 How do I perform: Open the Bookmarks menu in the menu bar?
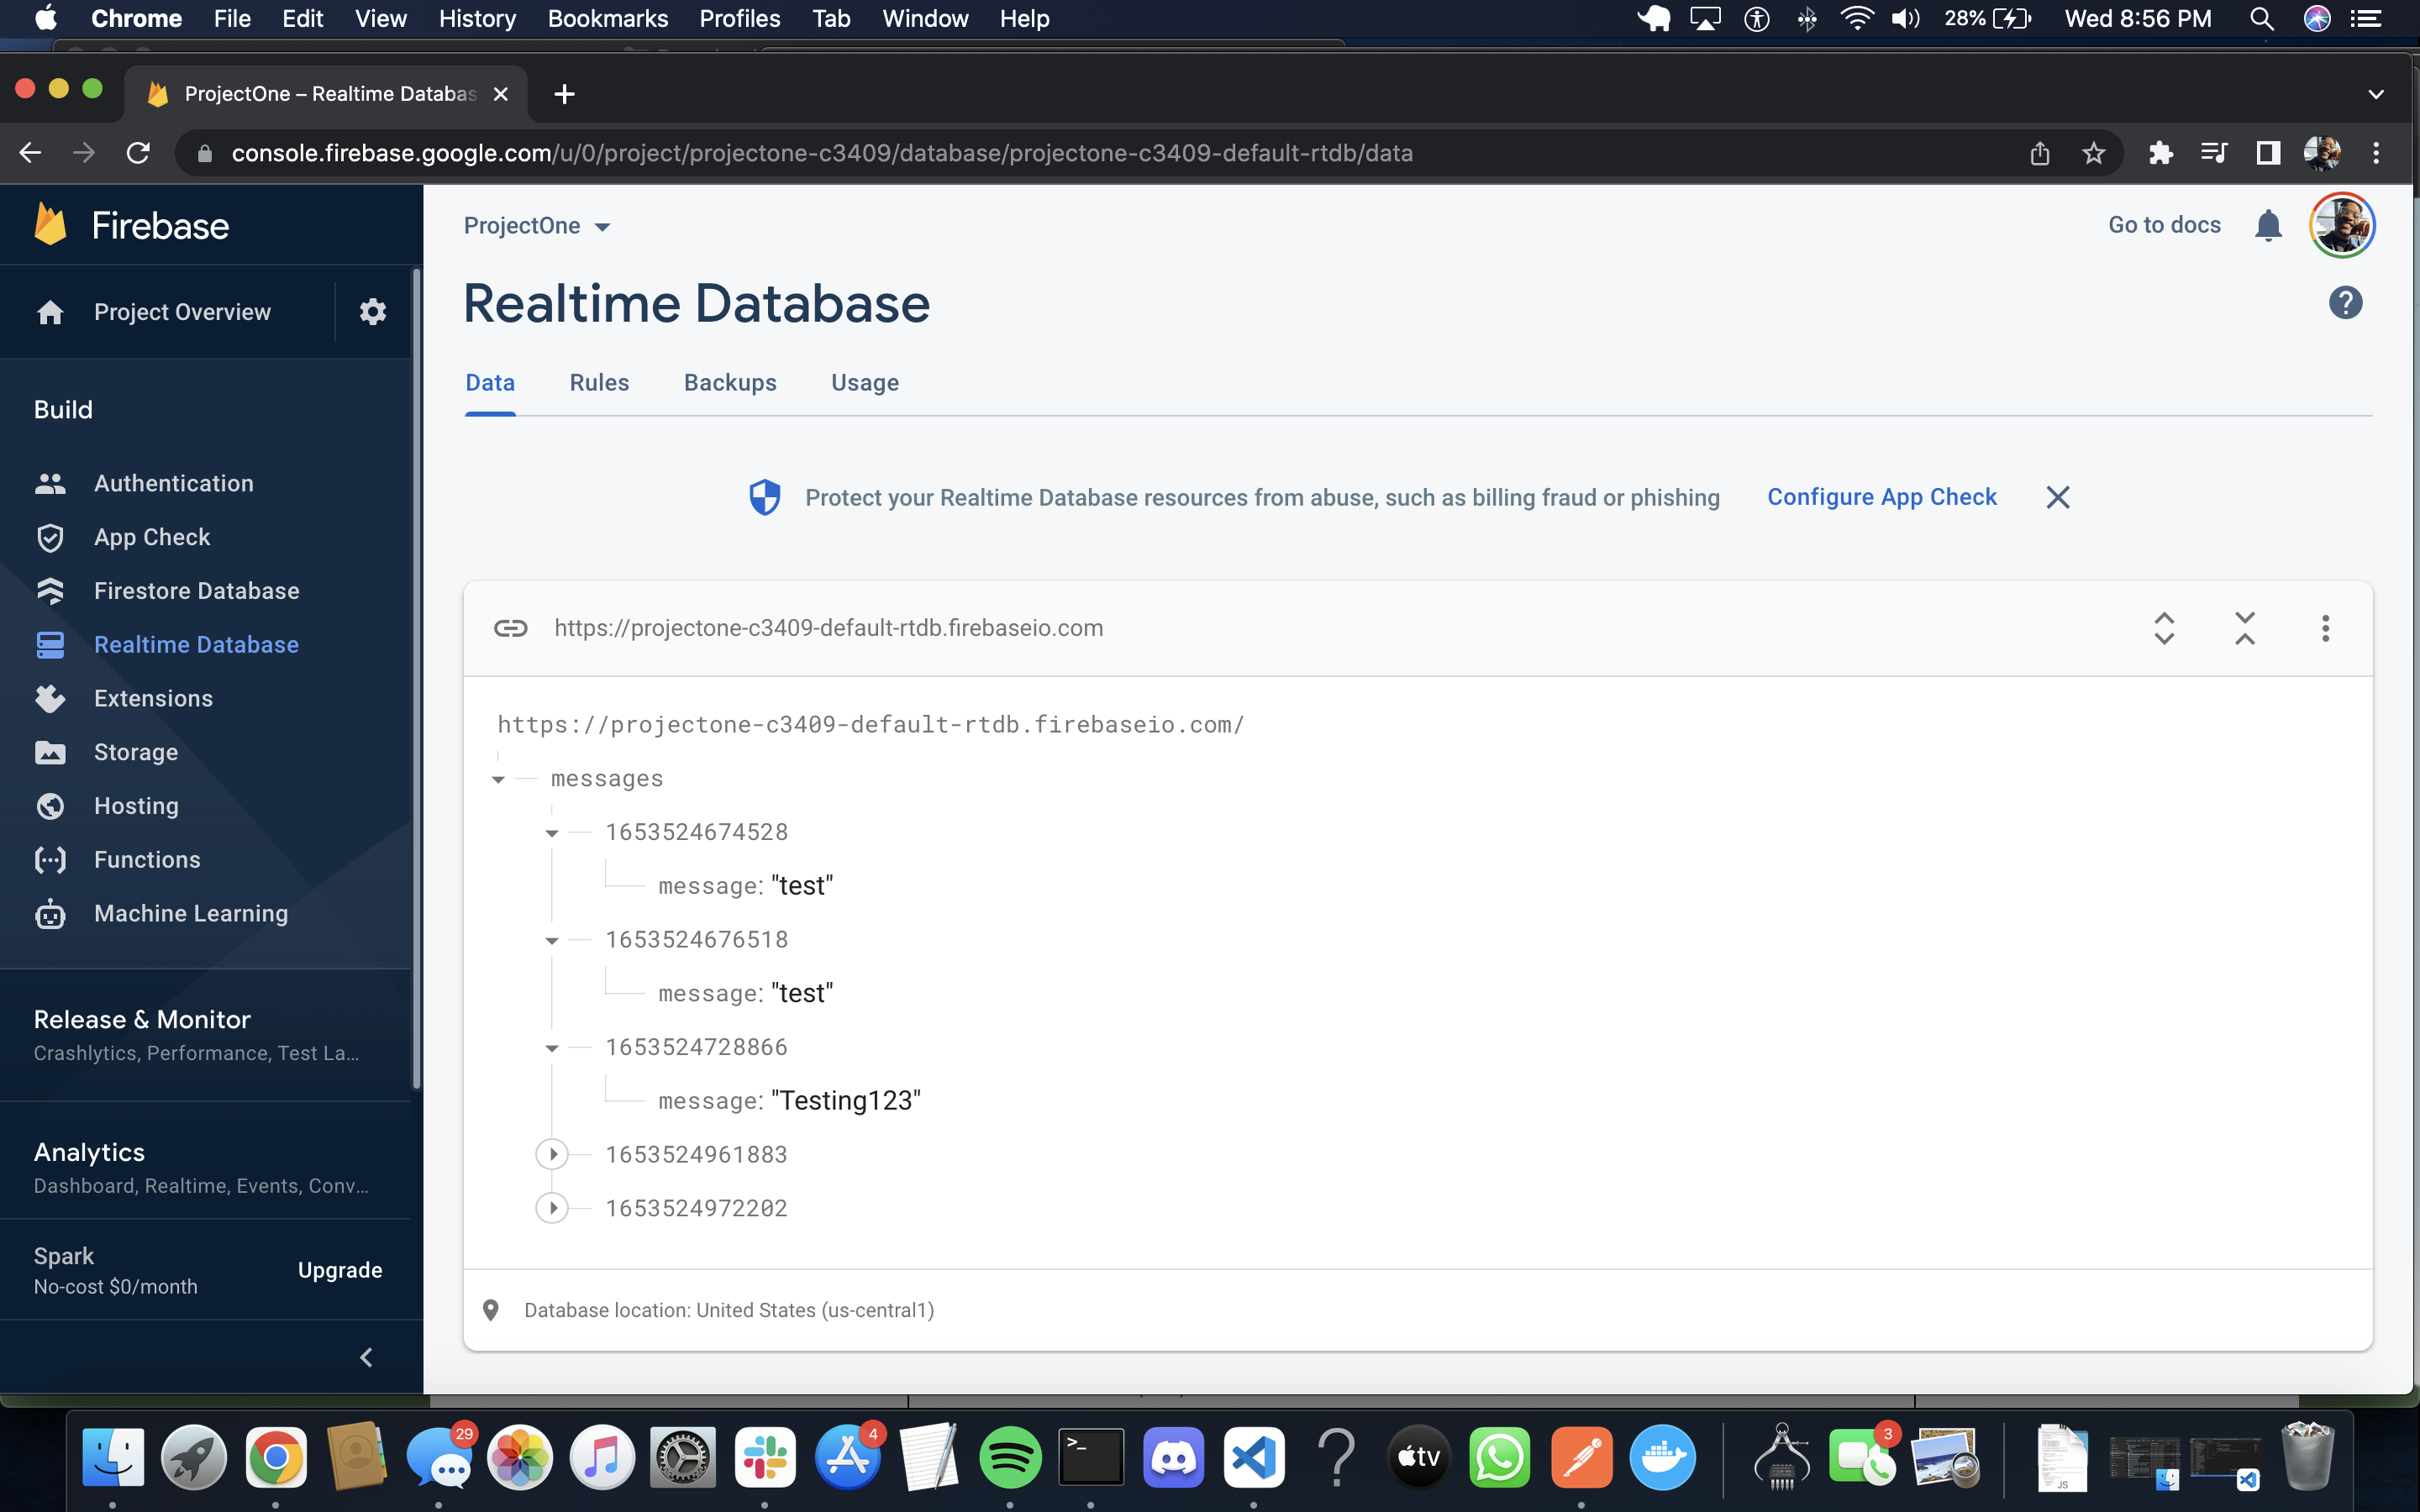pos(607,18)
